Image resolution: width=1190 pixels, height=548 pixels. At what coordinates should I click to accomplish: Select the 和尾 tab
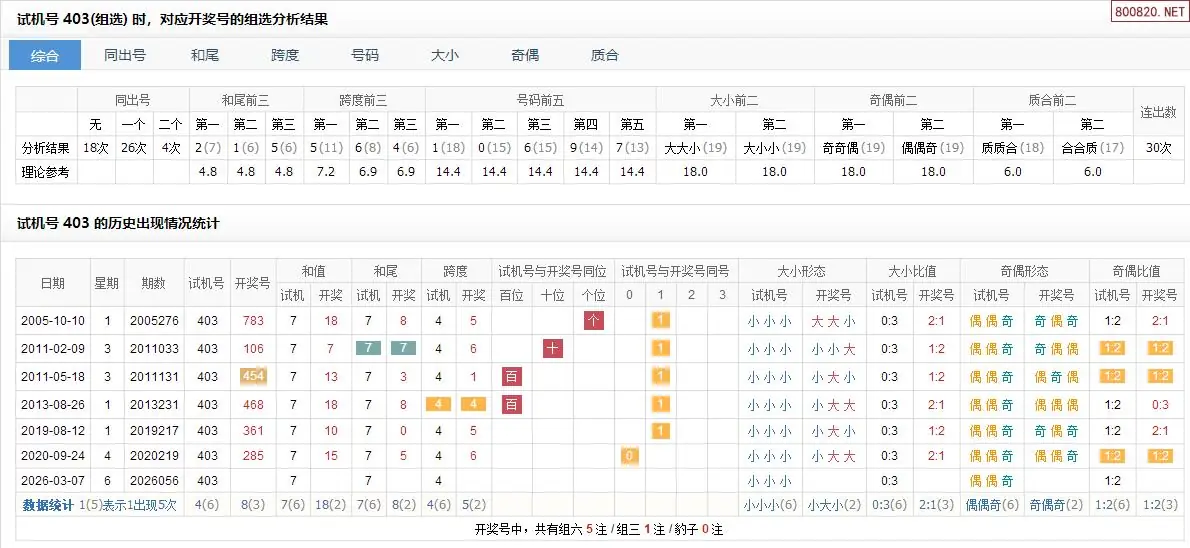(205, 55)
